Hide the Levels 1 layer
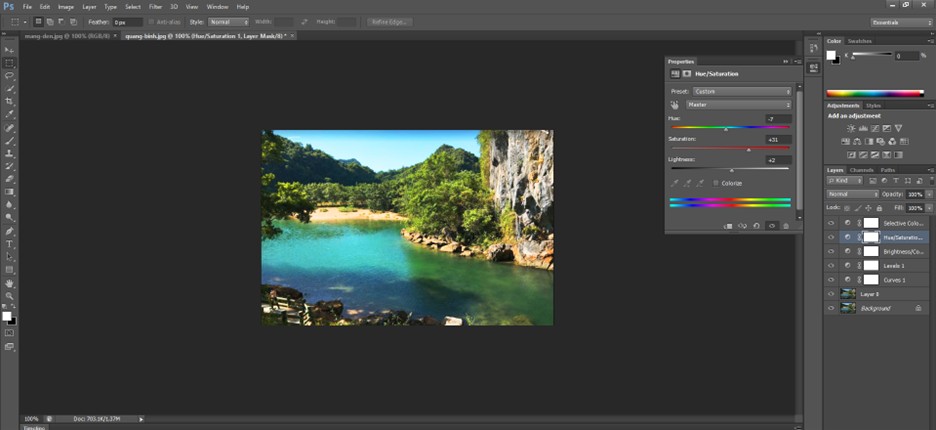 pyautogui.click(x=830, y=266)
